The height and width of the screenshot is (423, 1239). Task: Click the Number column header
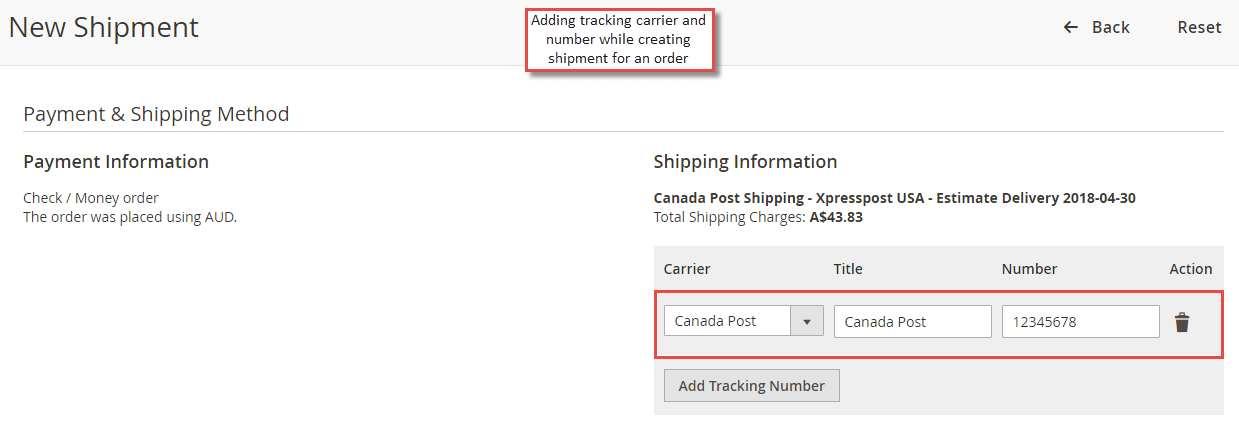coord(1029,269)
